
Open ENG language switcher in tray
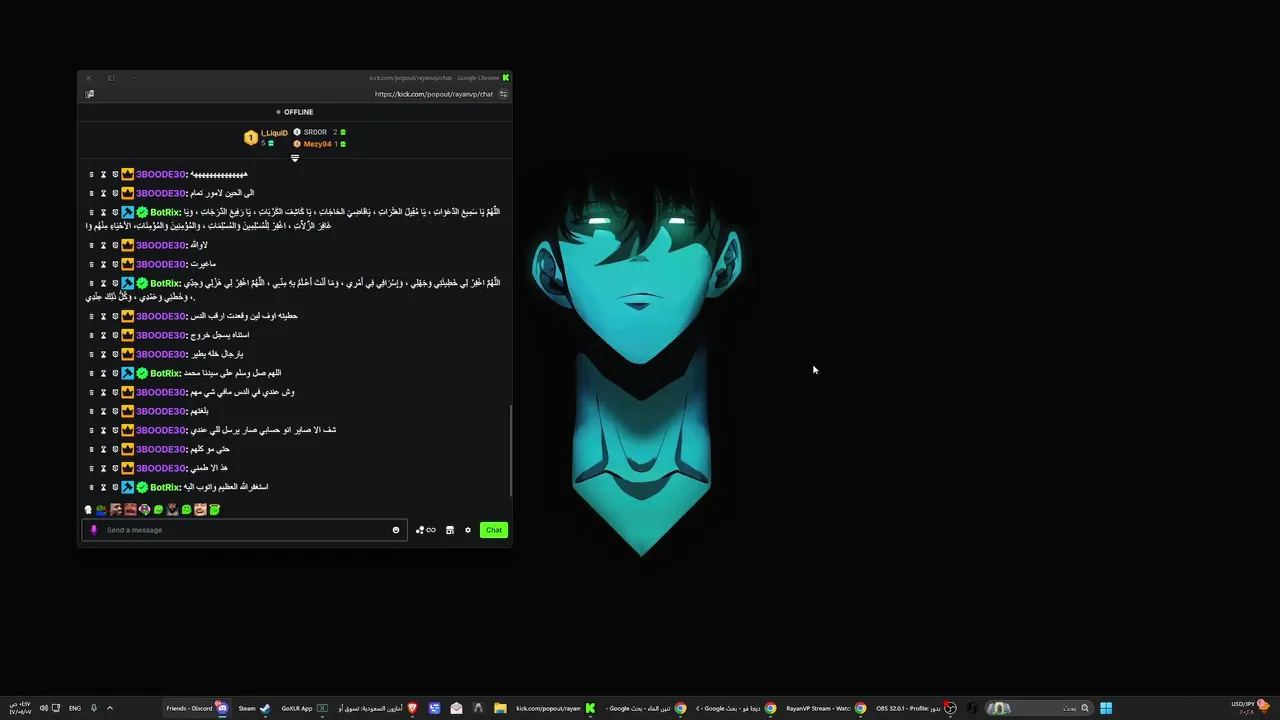click(x=75, y=708)
